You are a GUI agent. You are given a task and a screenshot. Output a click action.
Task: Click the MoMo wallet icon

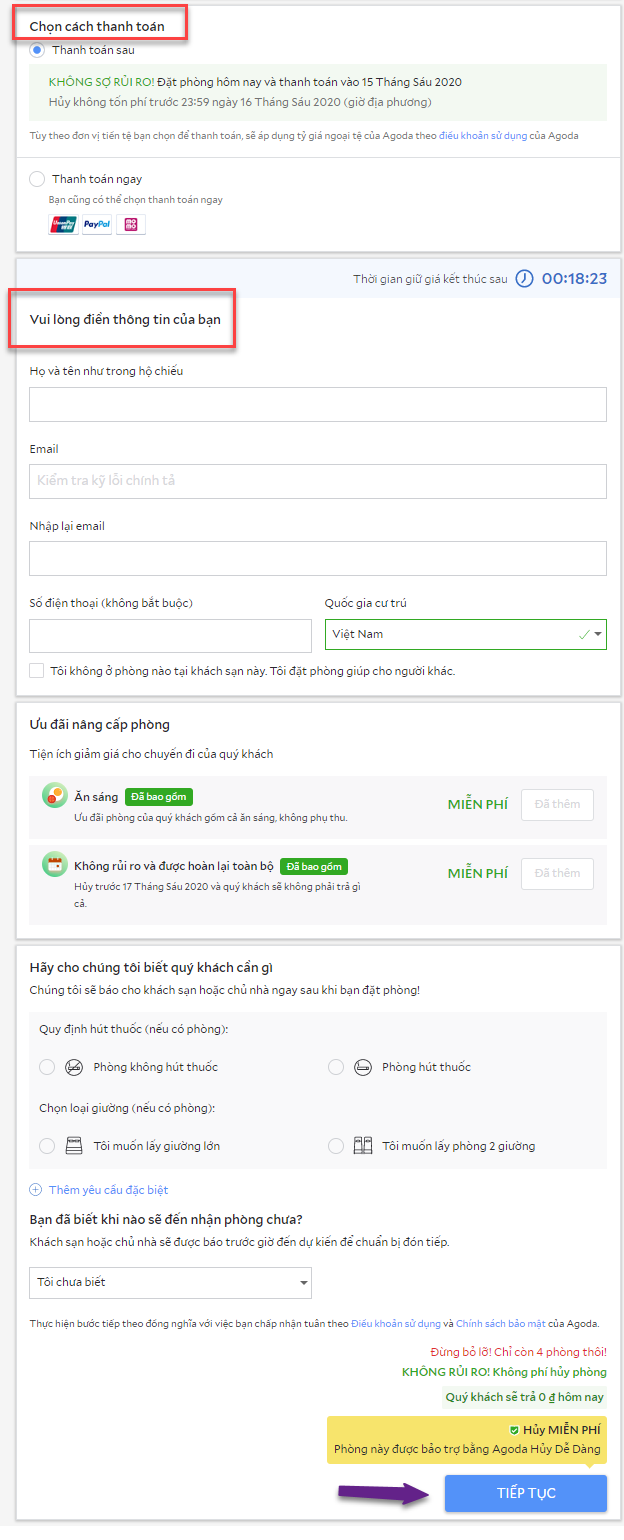[131, 225]
